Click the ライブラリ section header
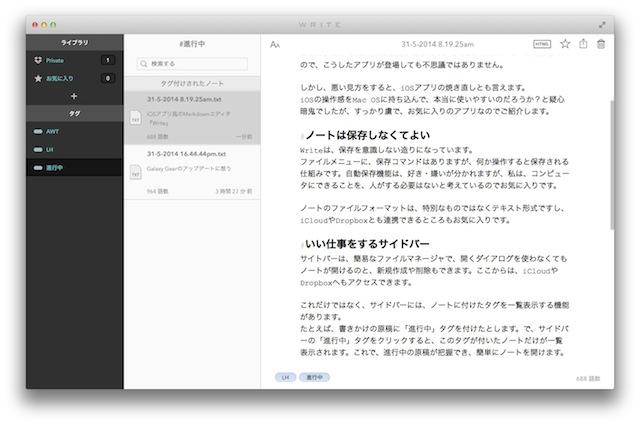640x425 pixels. tap(74, 43)
